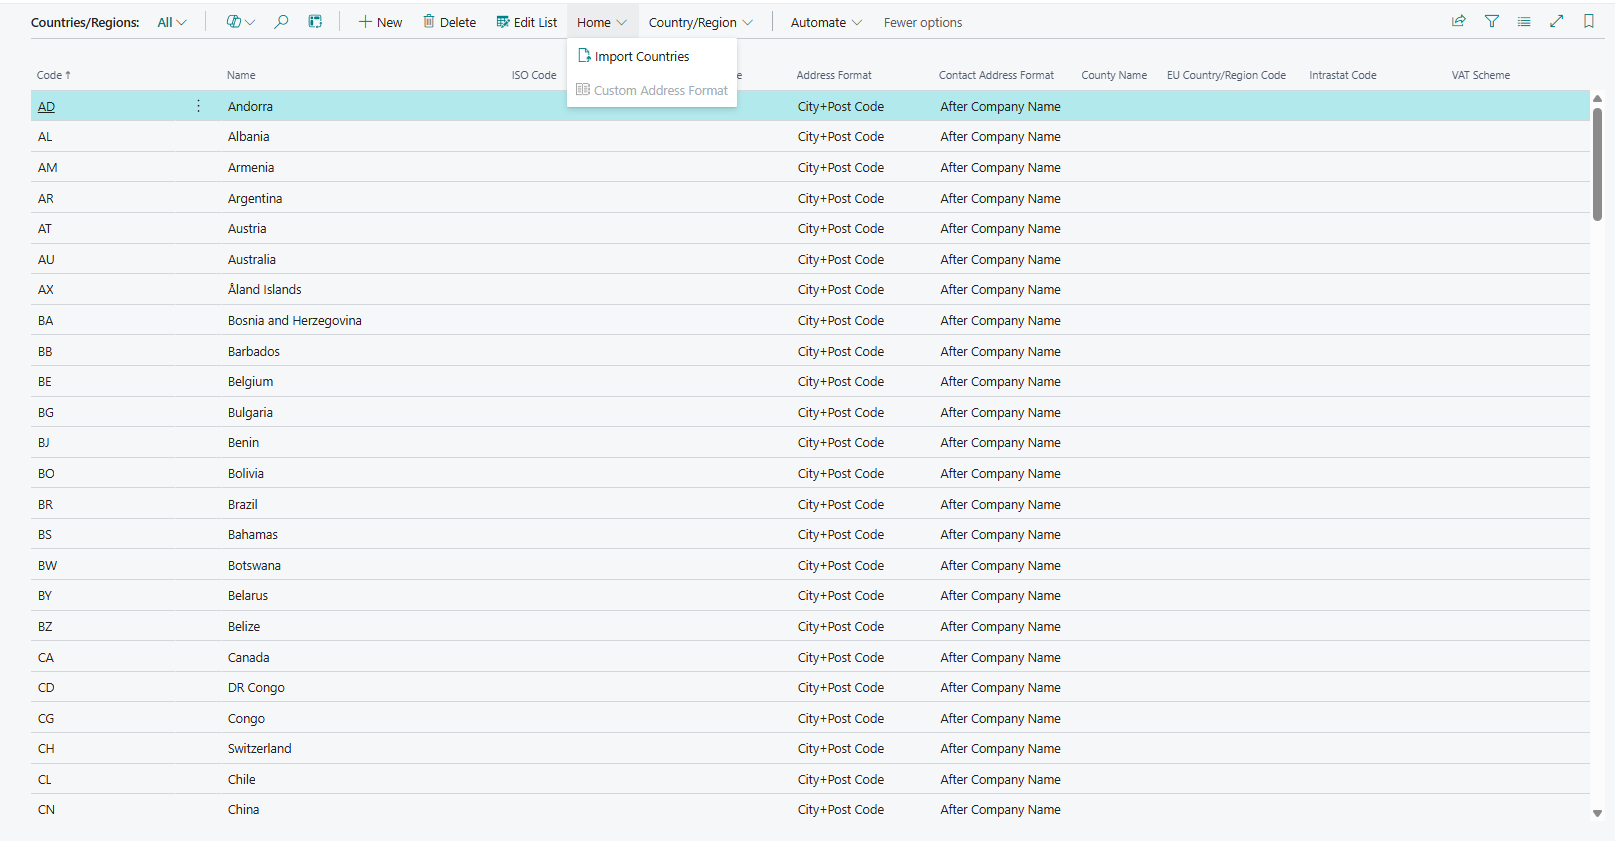Viewport: 1615px width, 841px height.
Task: Create a New country/region record
Action: 380,22
